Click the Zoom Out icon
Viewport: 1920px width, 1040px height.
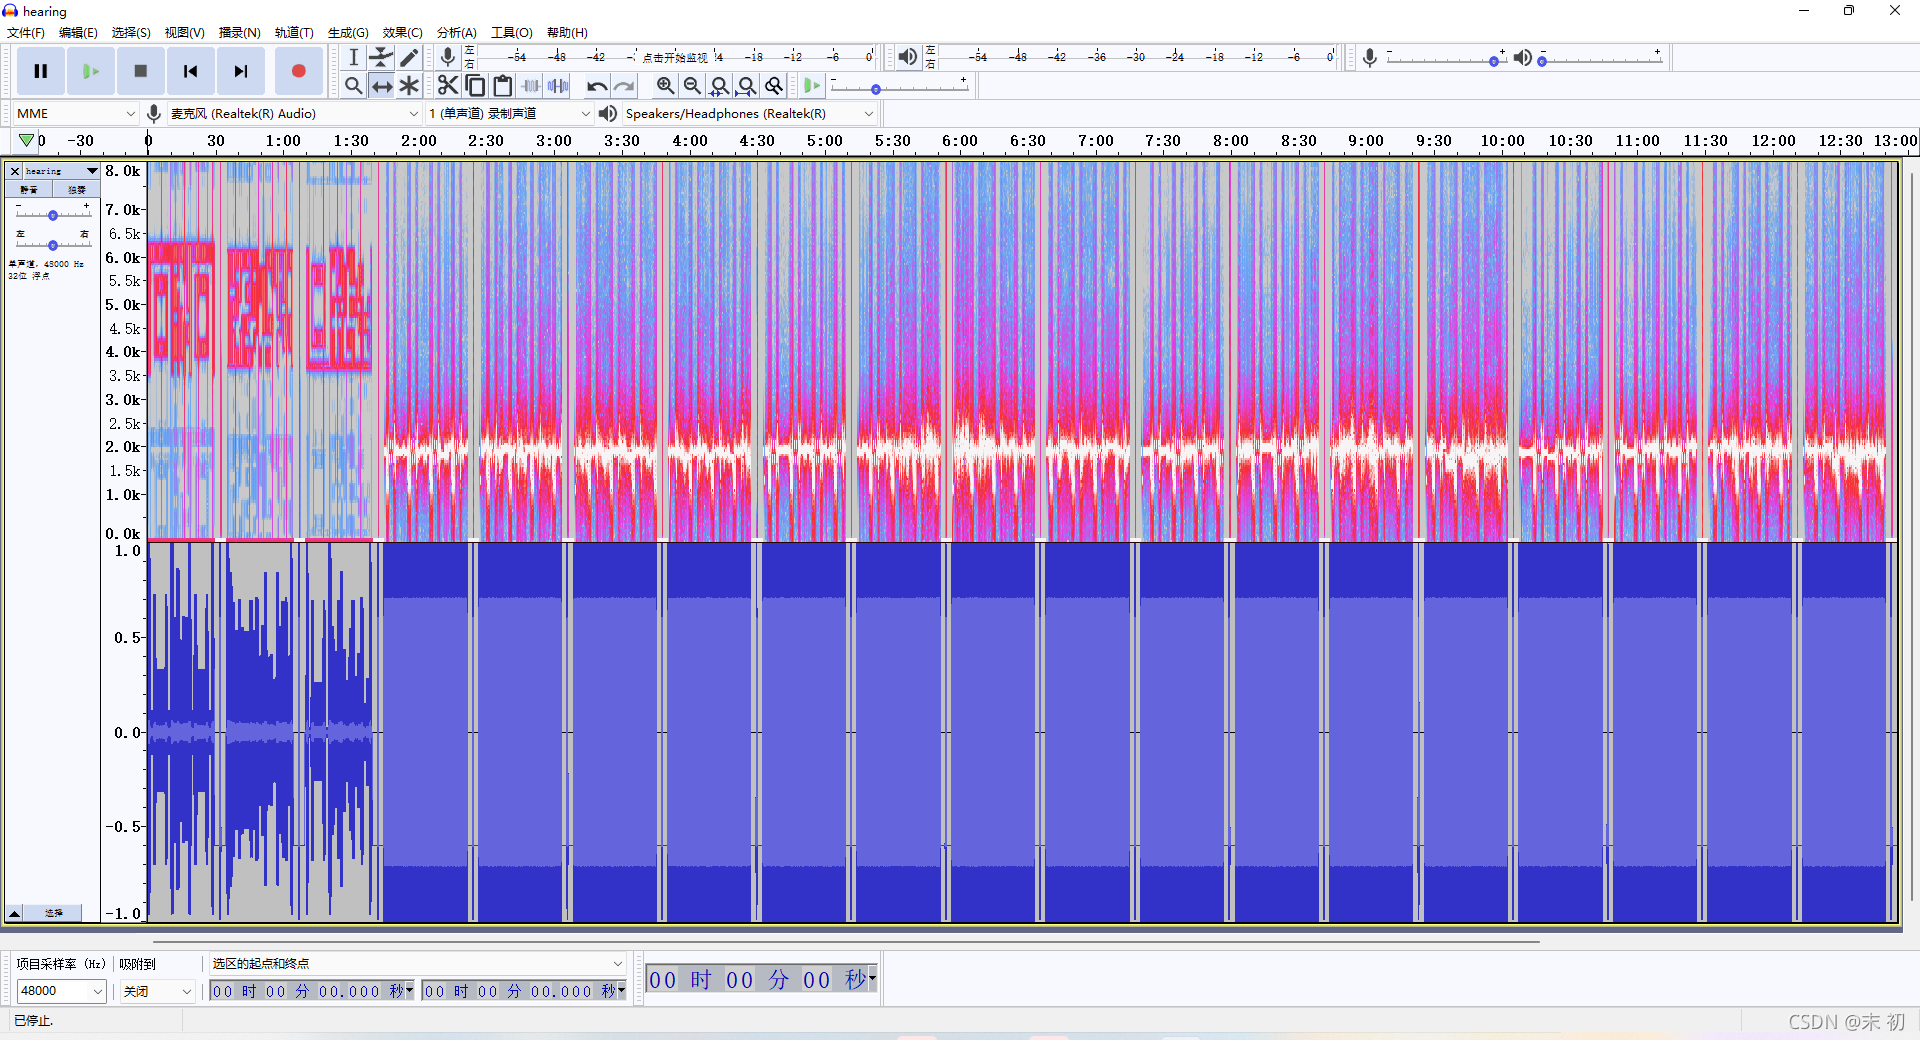coord(692,86)
